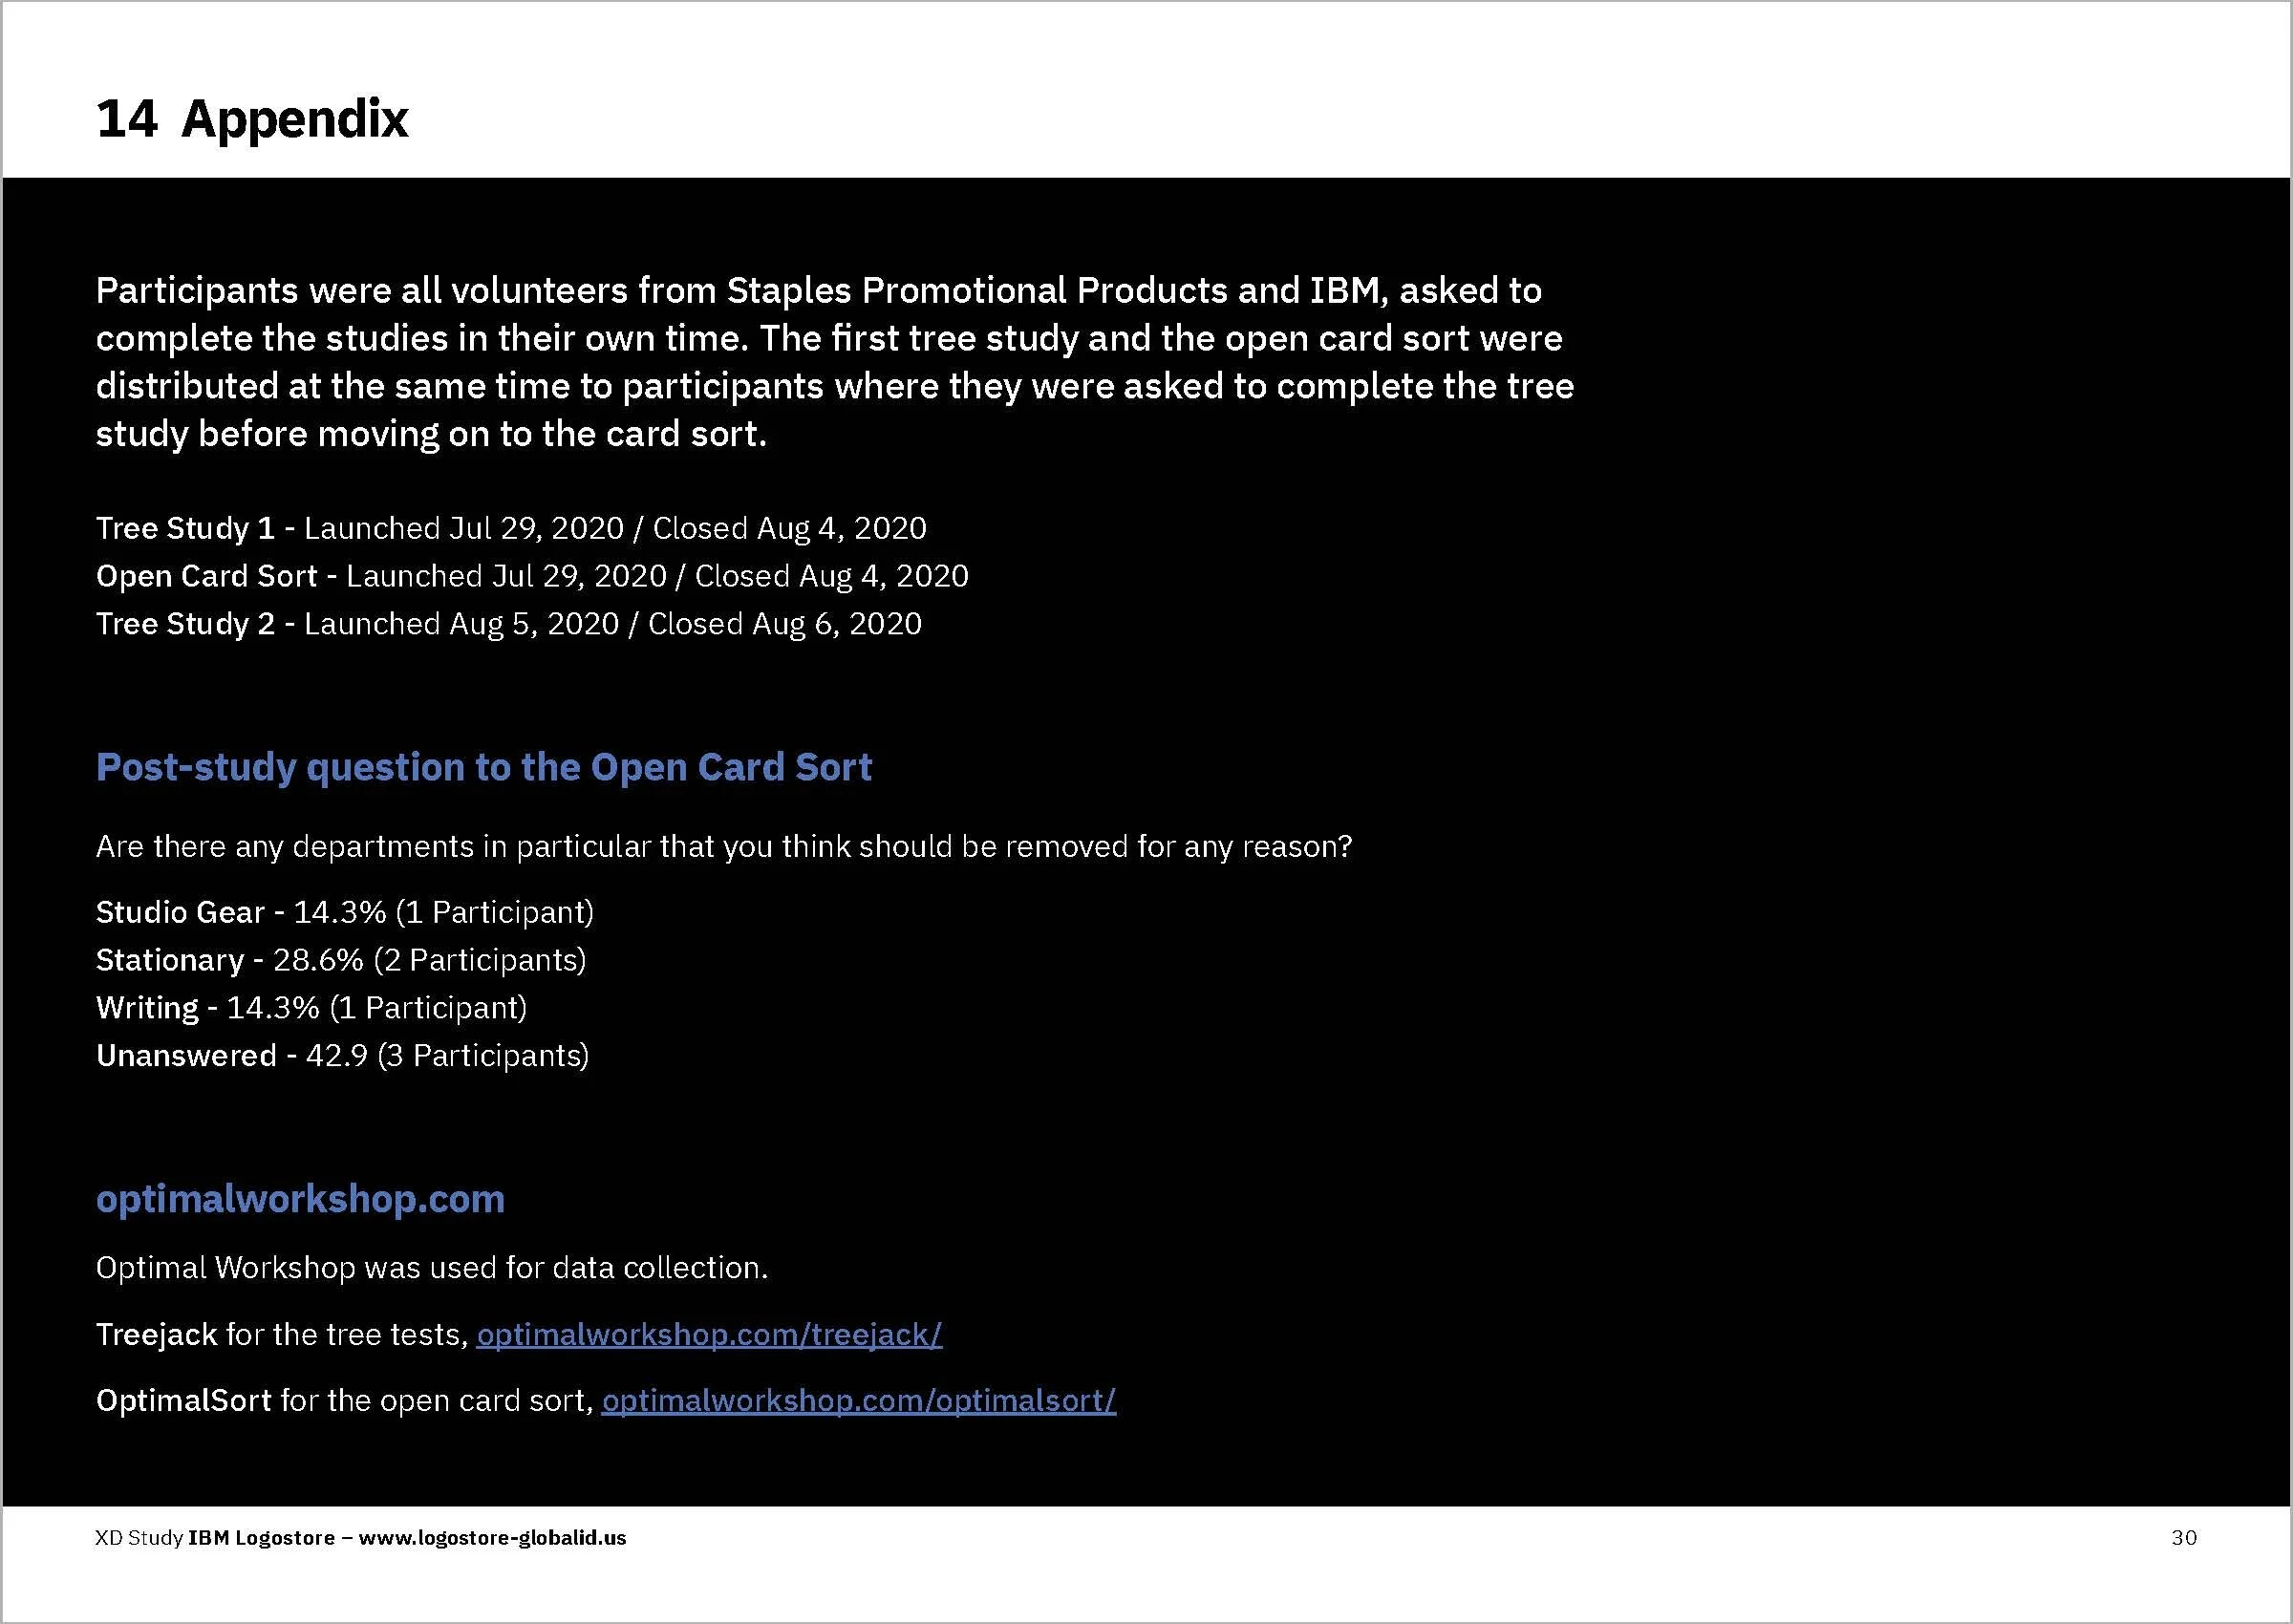Click the Unanswered 42.9 result line

342,1055
